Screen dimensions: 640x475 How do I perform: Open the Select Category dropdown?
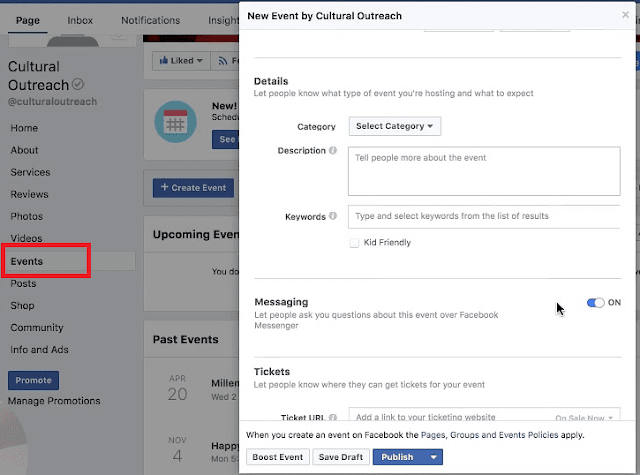pos(394,127)
